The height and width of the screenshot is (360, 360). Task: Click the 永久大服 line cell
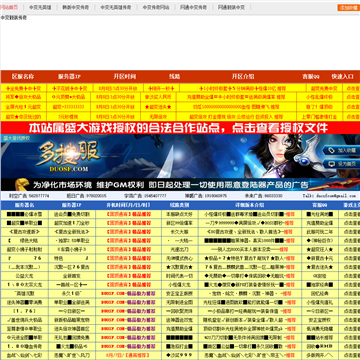click(179, 232)
